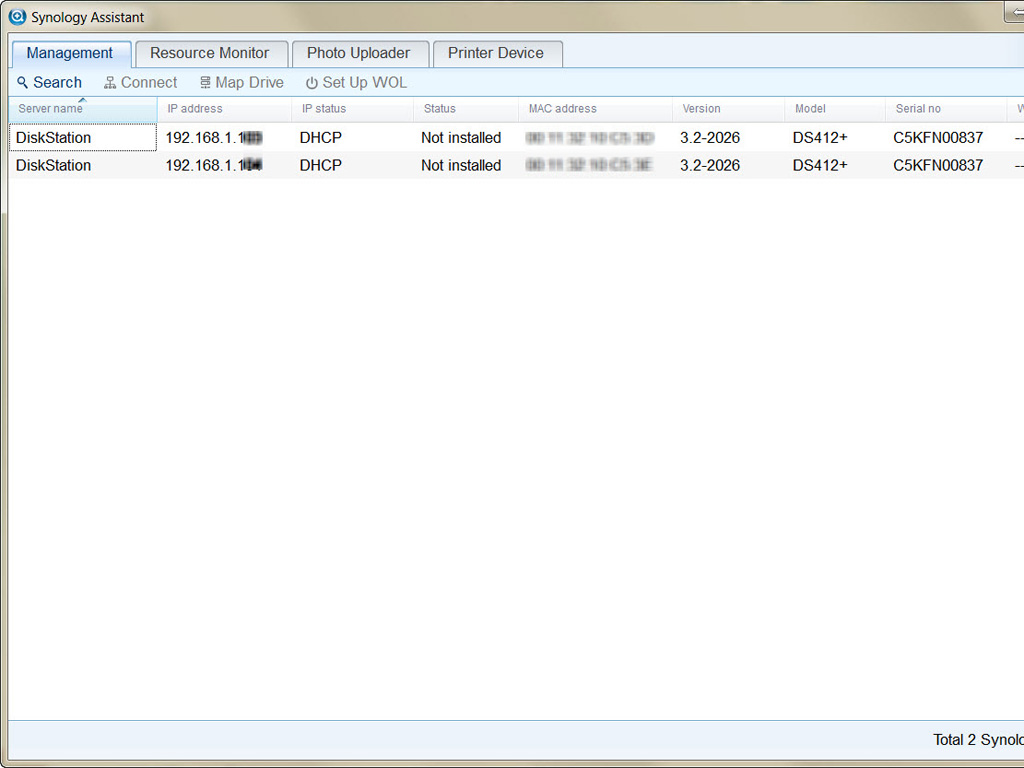Click the Total 2 Synology status text
Image resolution: width=1024 pixels, height=768 pixels.
(x=978, y=740)
